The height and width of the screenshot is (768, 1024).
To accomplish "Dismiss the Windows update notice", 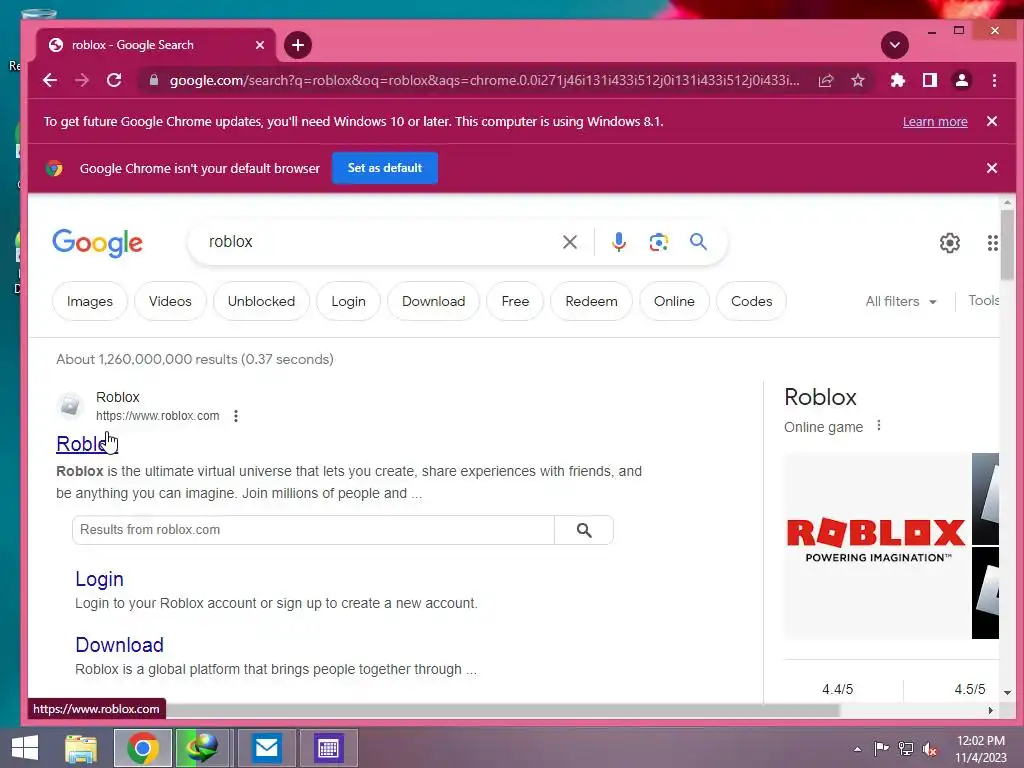I will (x=991, y=121).
